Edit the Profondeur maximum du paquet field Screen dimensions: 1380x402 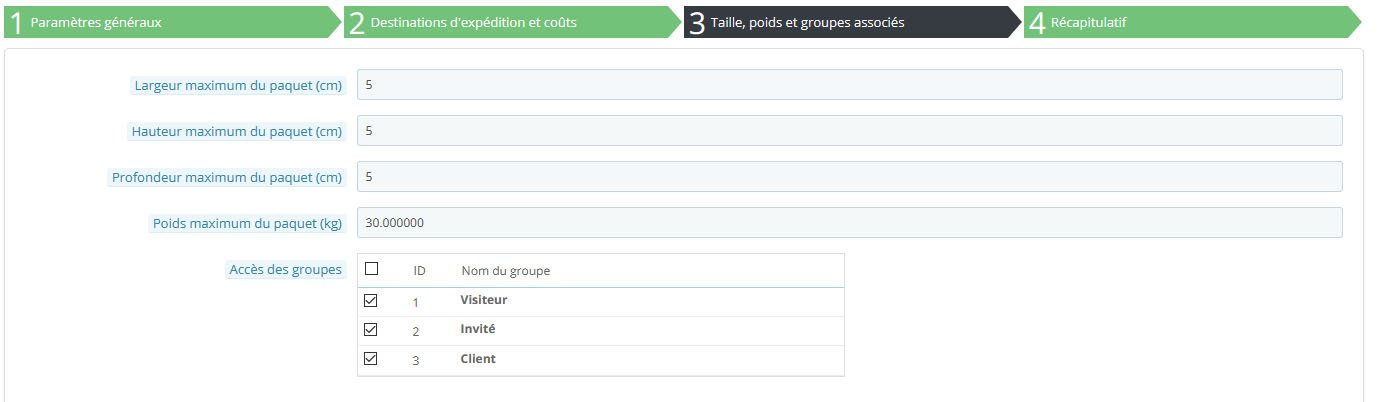(849, 177)
